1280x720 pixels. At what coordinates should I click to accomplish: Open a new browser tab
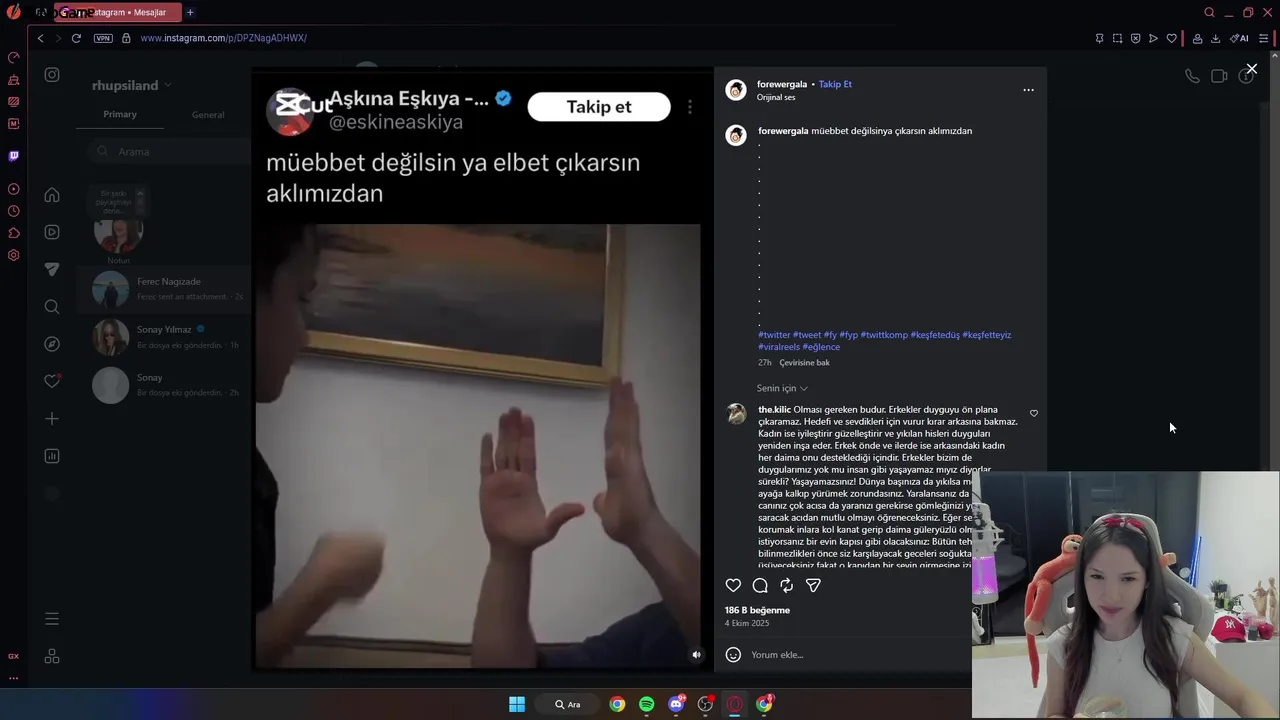190,13
